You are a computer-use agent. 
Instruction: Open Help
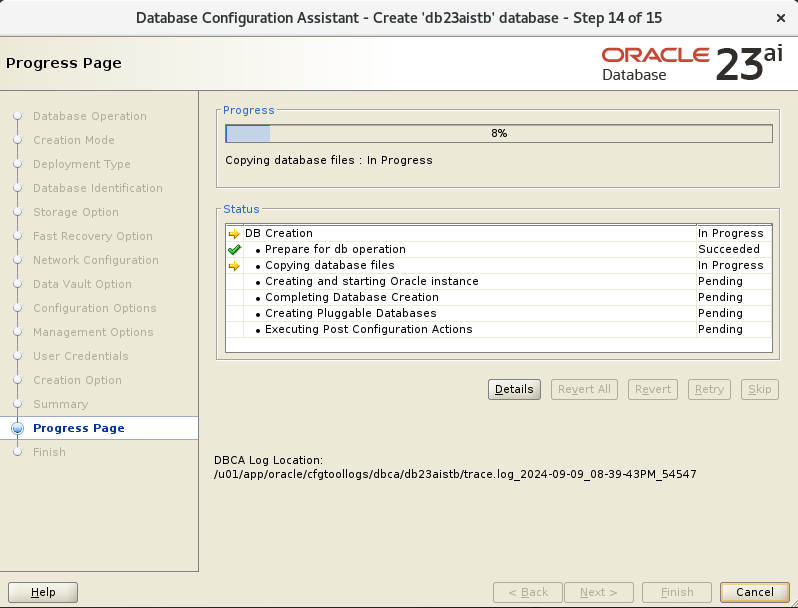(x=43, y=592)
